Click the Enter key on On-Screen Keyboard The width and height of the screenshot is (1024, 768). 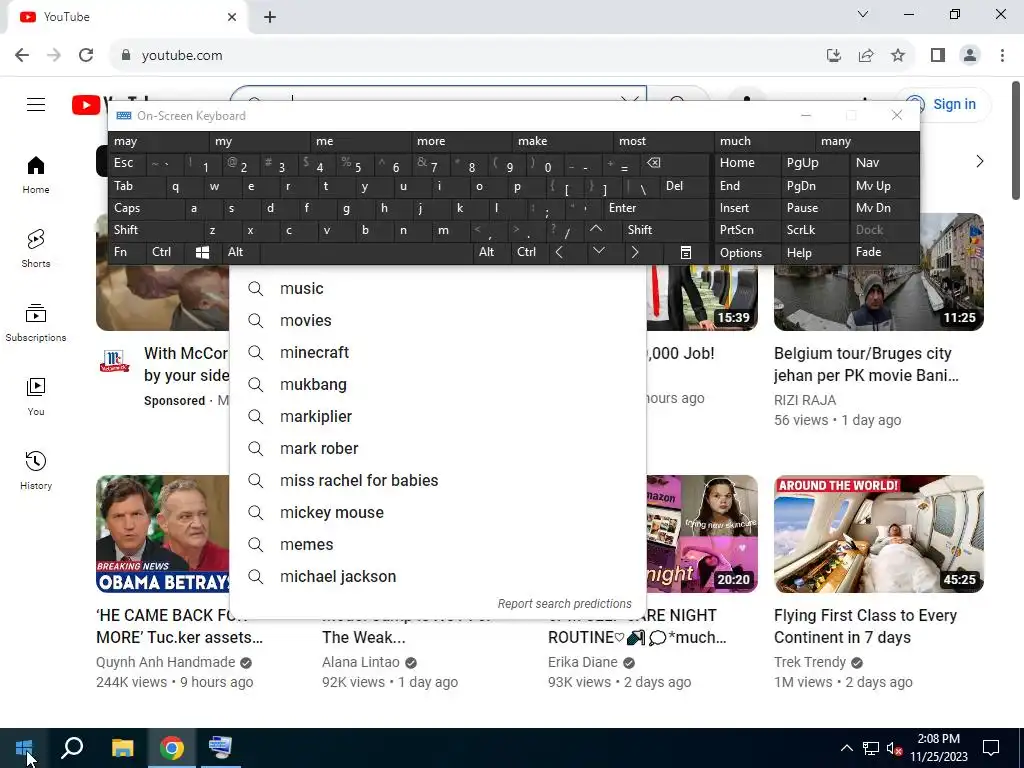coord(656,208)
